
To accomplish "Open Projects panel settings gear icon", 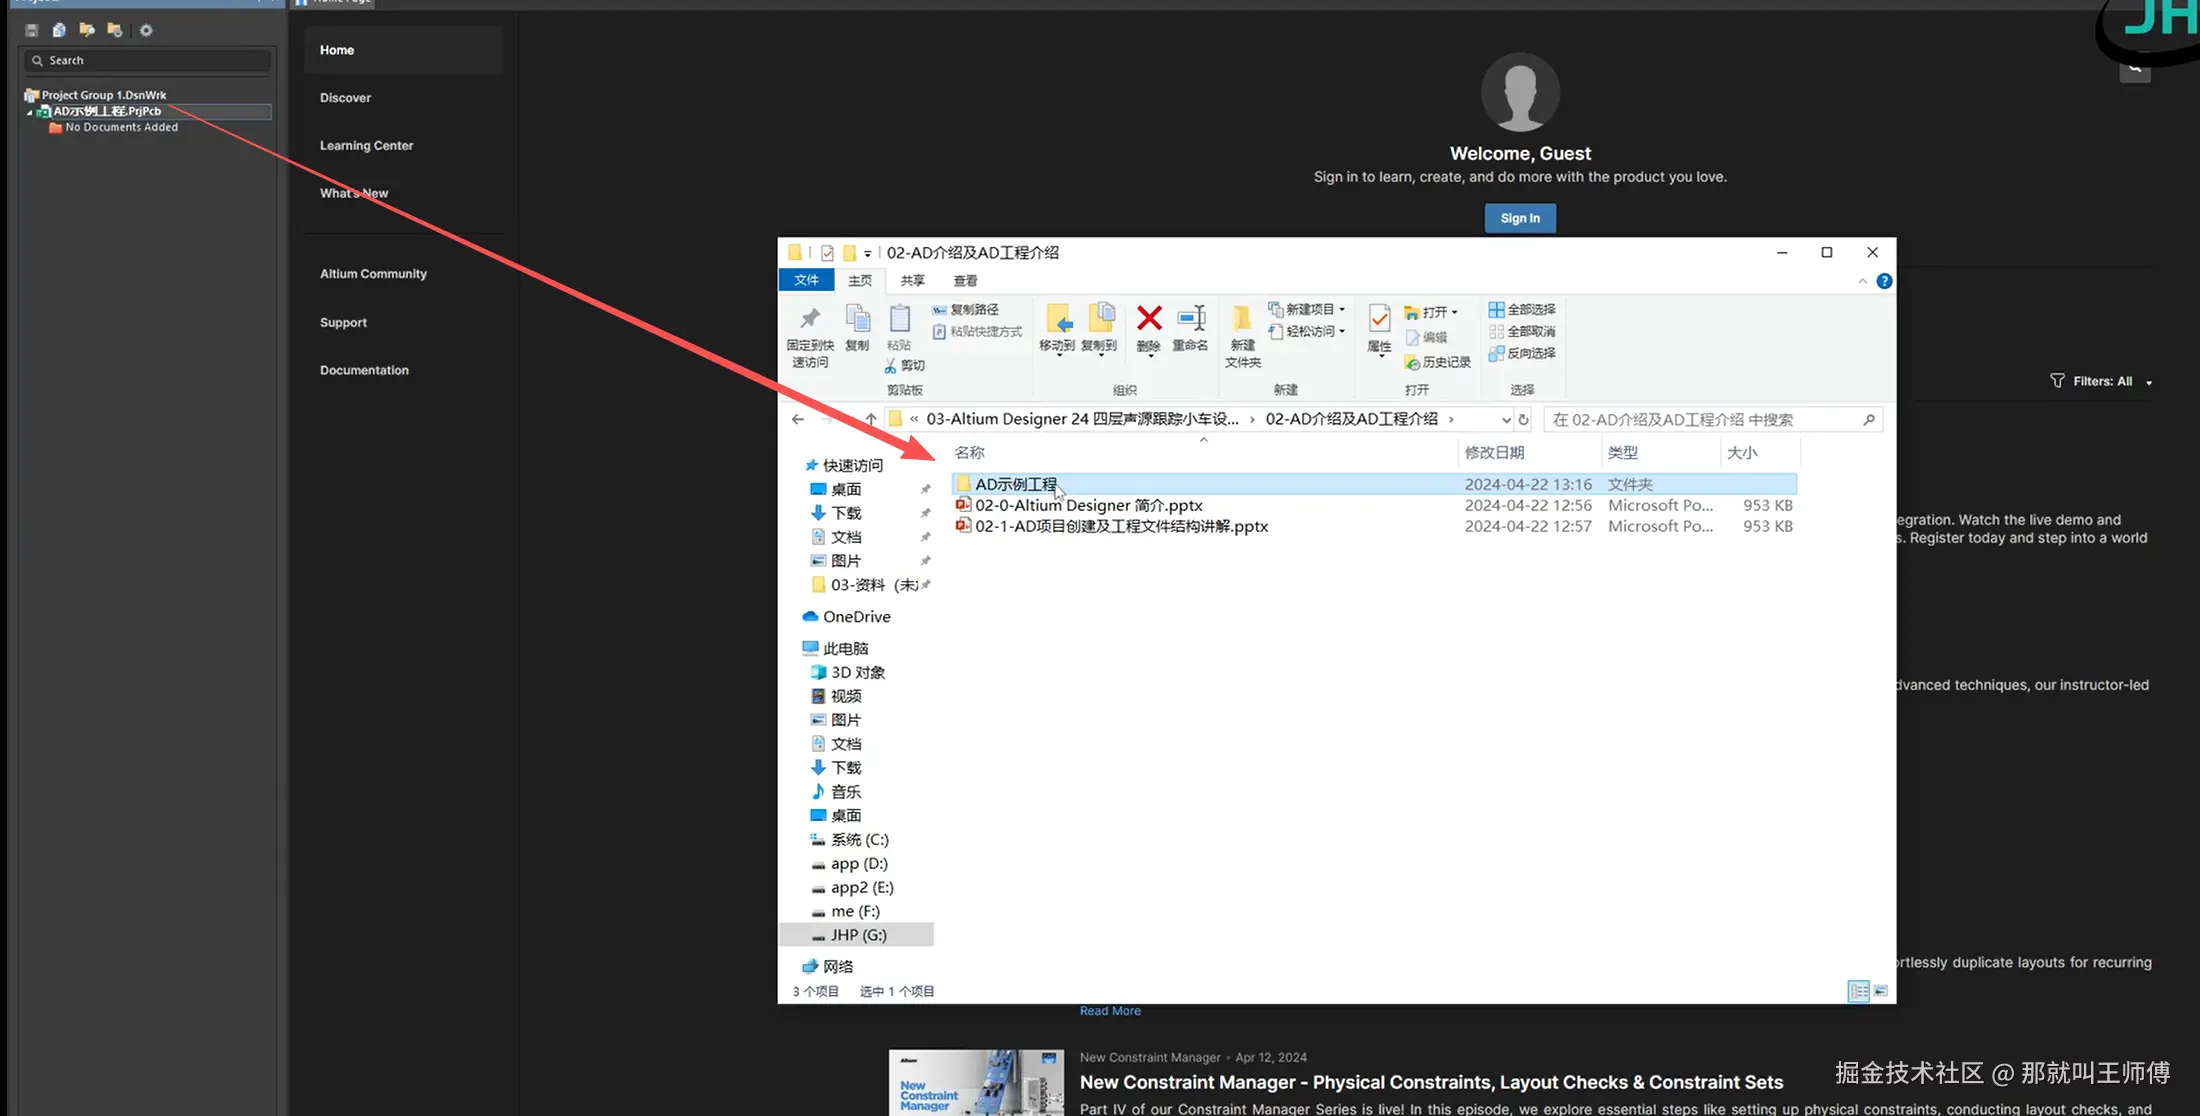I will (146, 30).
